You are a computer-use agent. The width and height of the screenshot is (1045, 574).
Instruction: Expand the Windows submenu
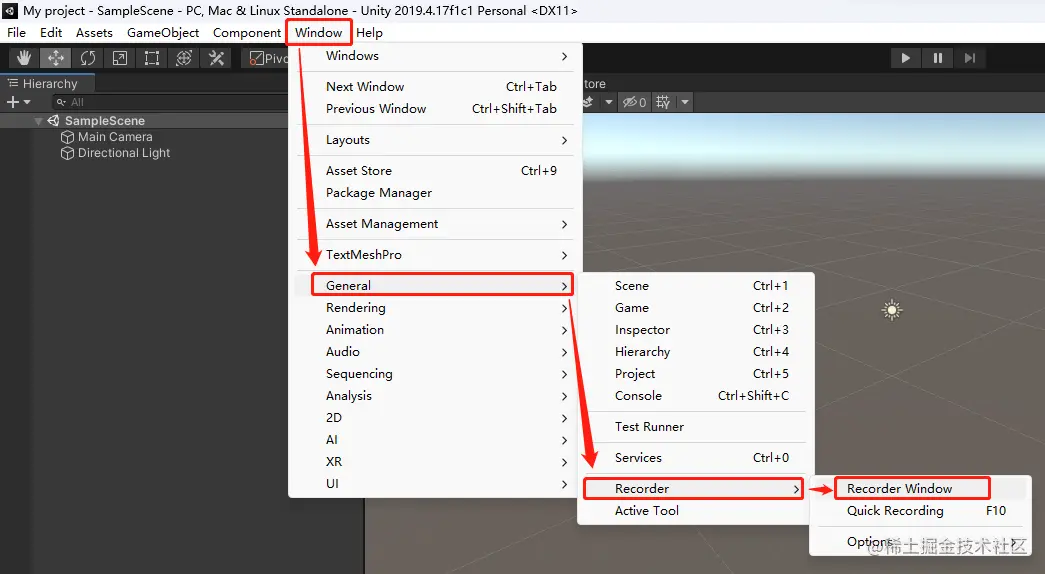pyautogui.click(x=435, y=56)
